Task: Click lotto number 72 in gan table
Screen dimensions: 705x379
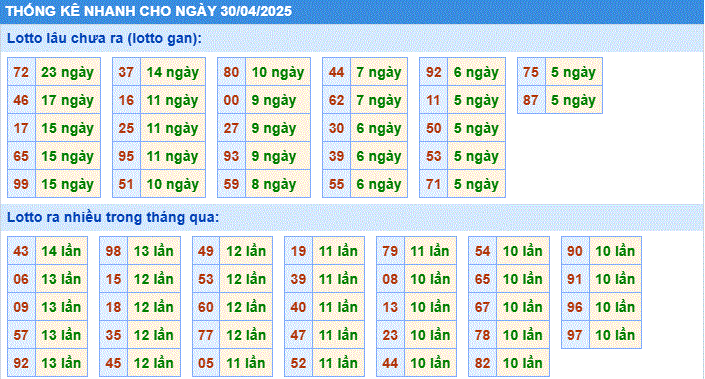Action: (21, 72)
